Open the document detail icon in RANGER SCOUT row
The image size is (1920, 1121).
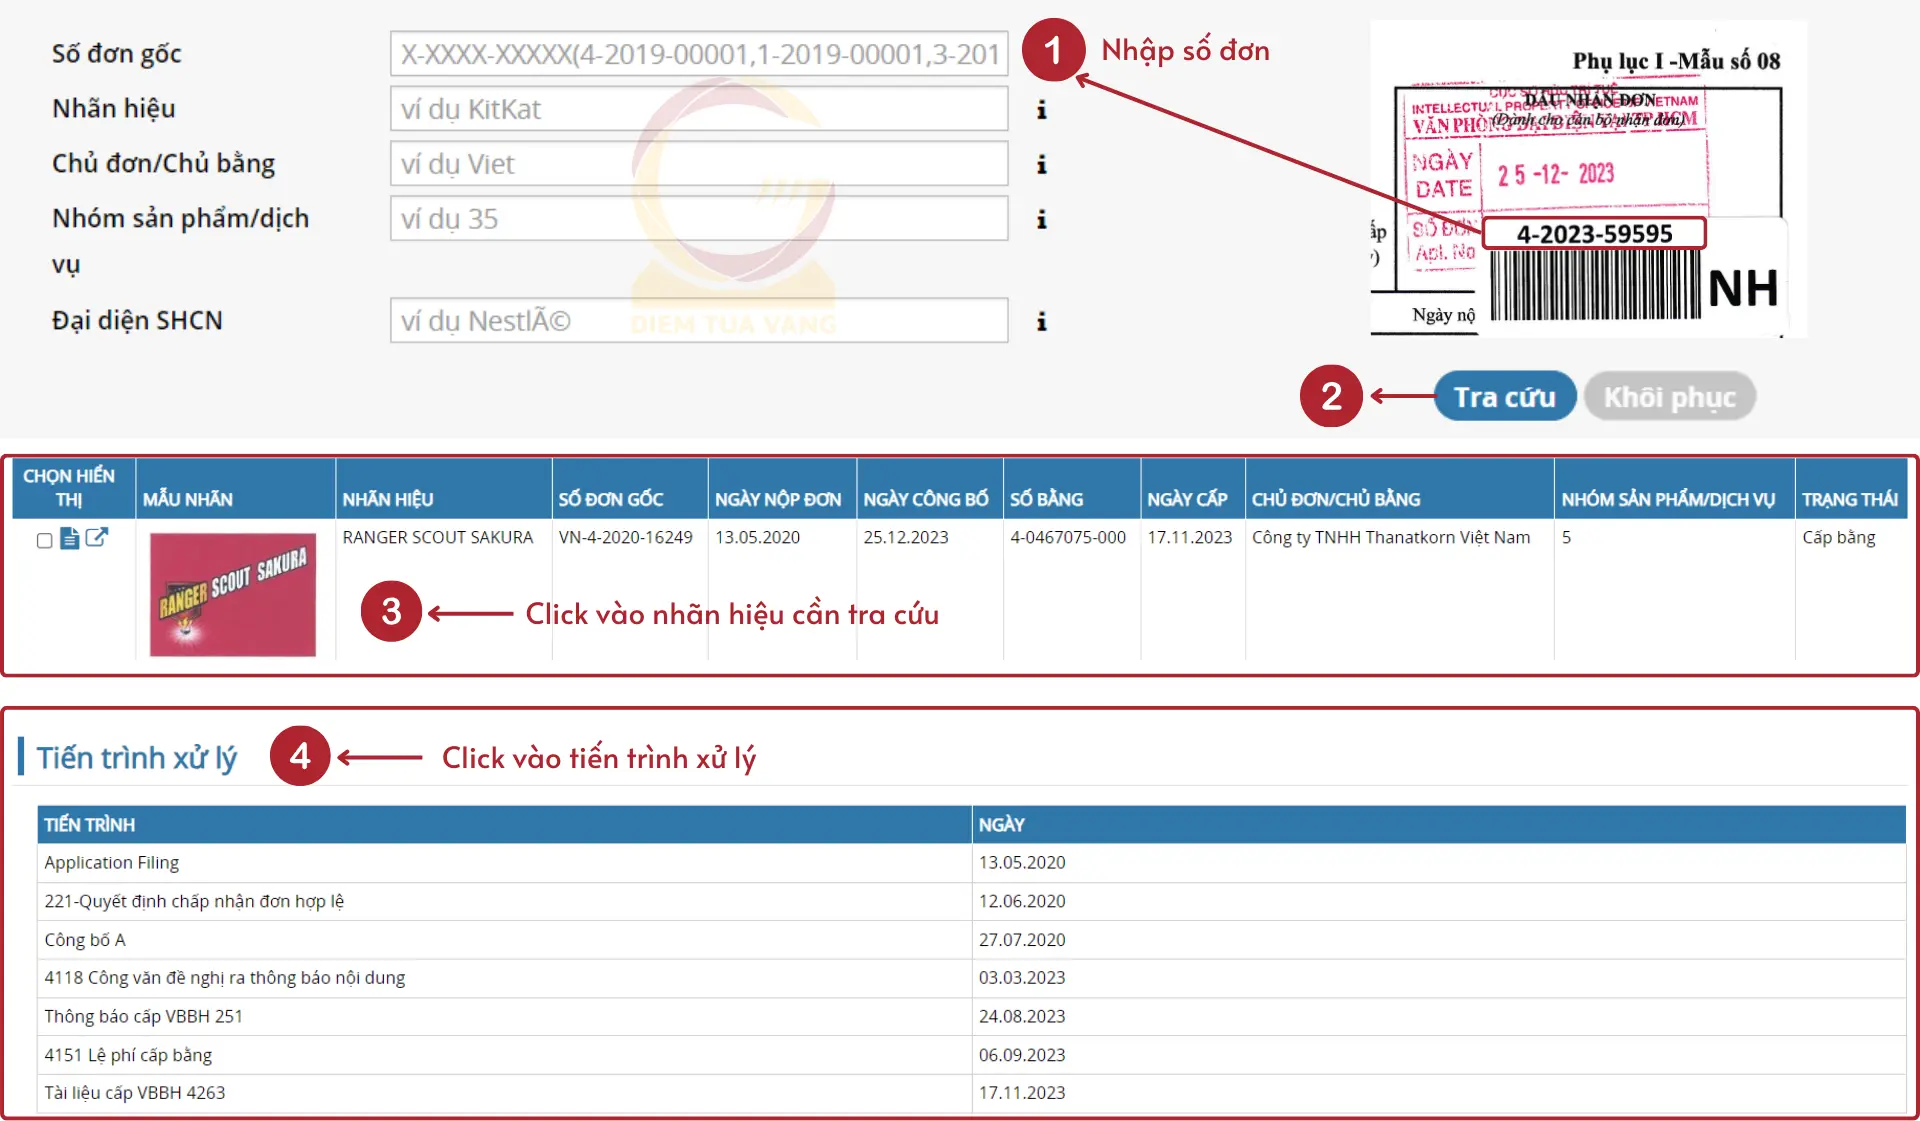coord(70,539)
